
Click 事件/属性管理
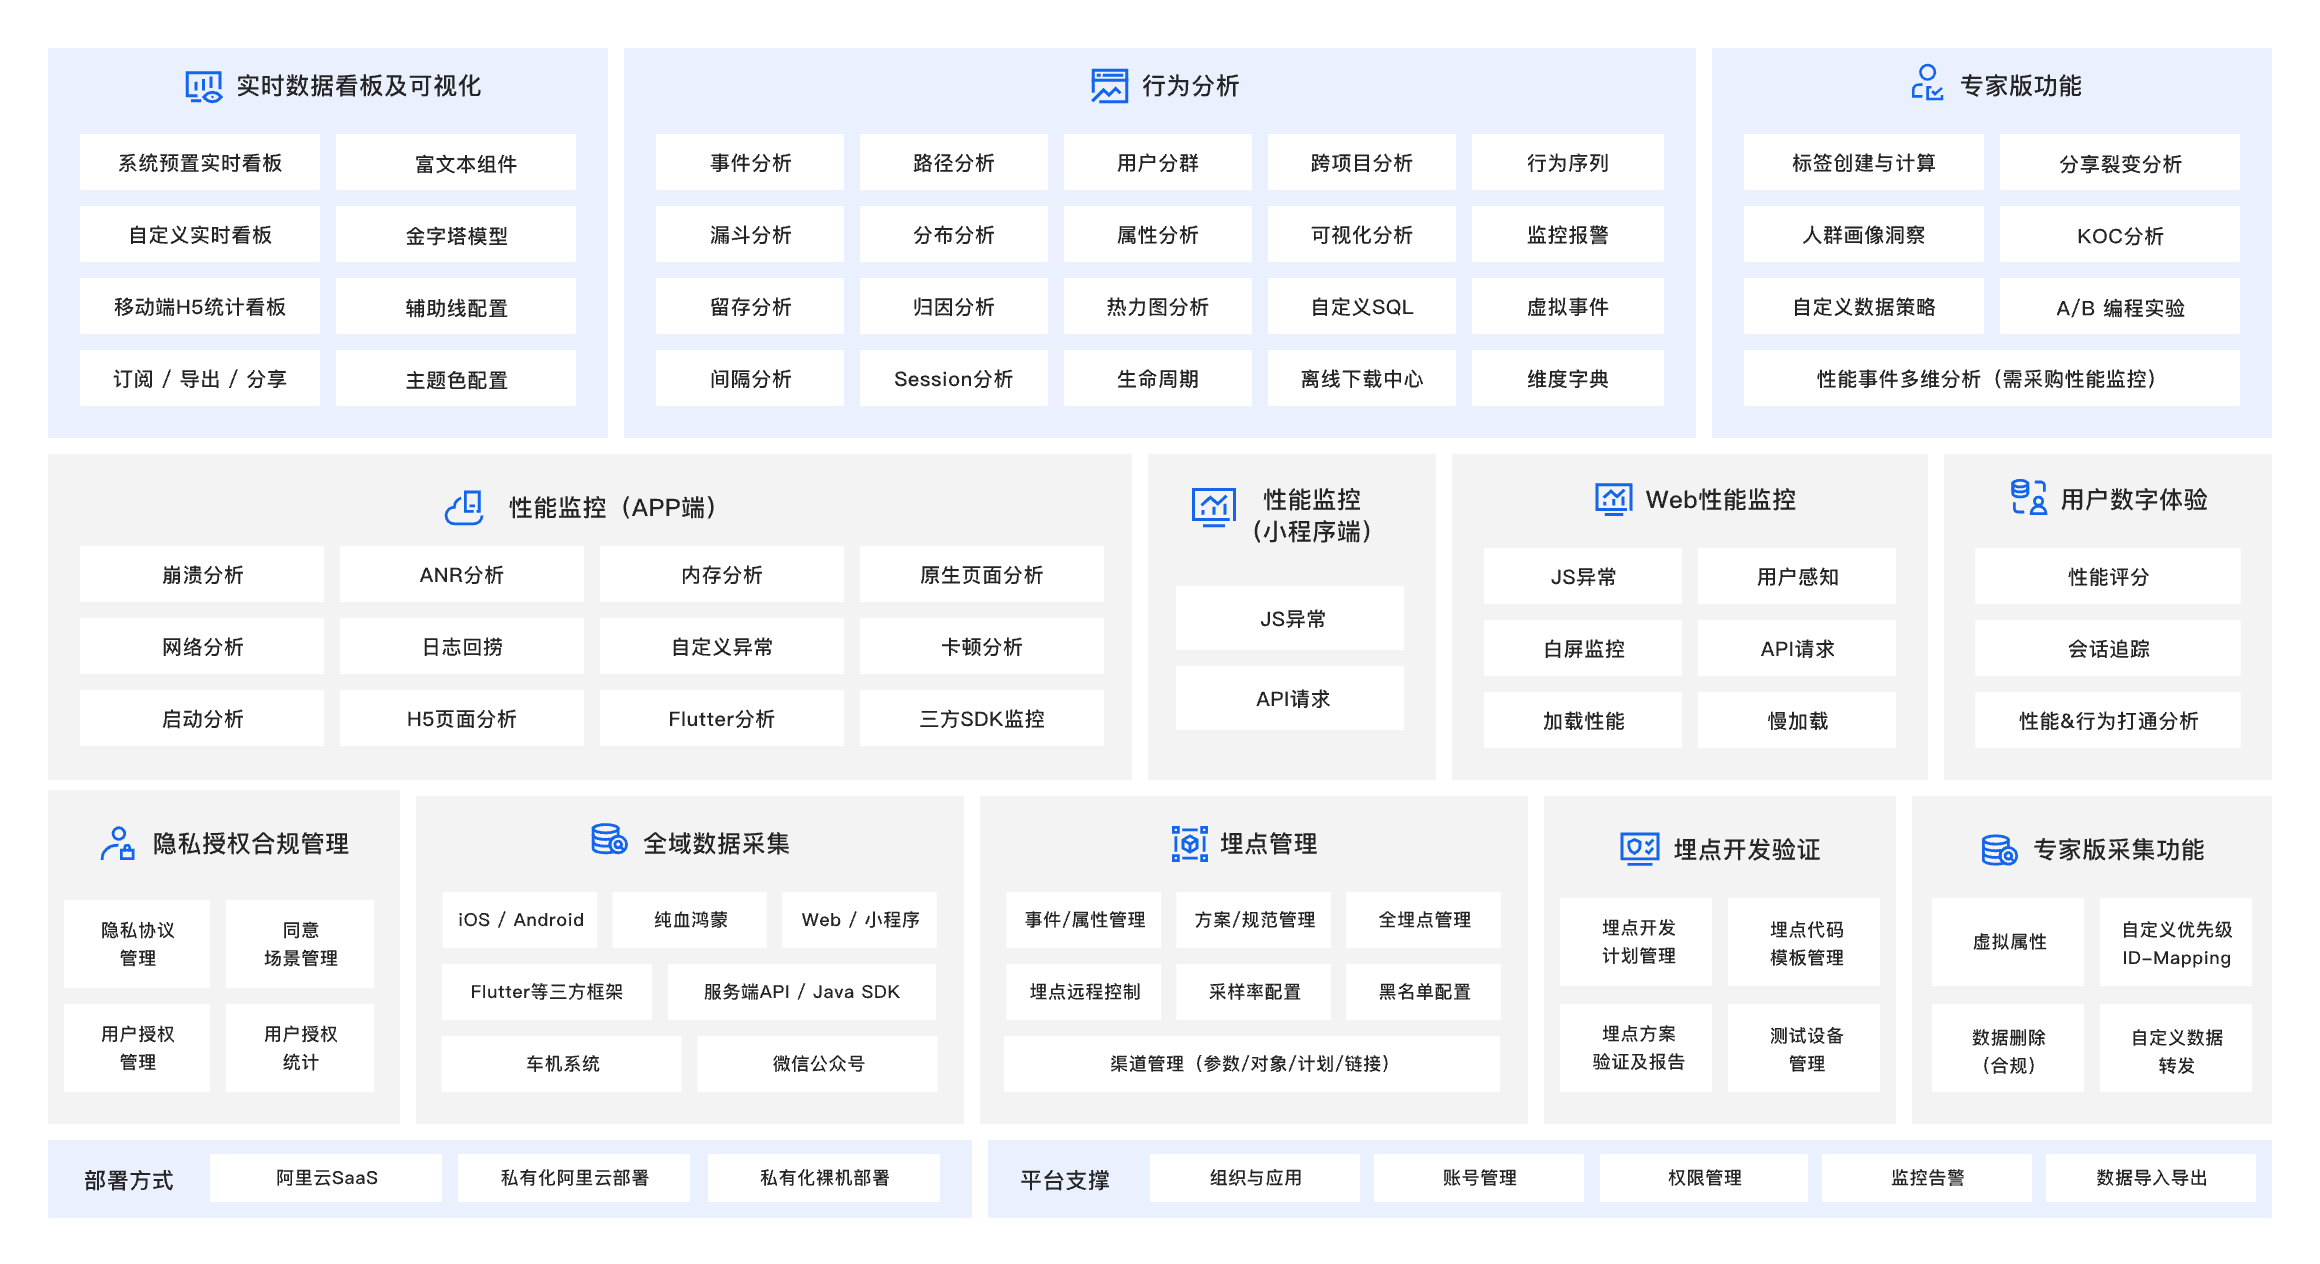coord(1084,919)
